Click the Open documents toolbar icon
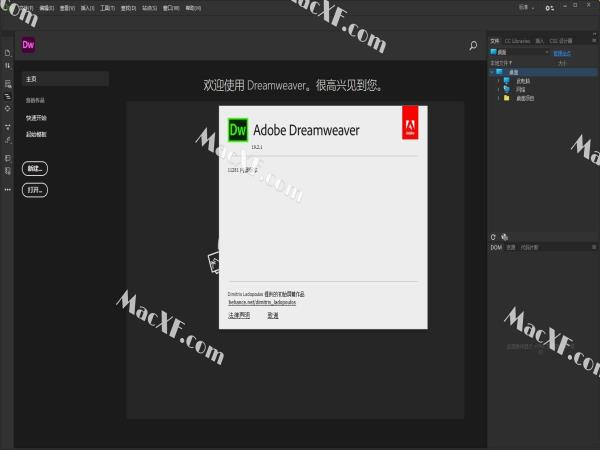The height and width of the screenshot is (450, 600). click(8, 53)
